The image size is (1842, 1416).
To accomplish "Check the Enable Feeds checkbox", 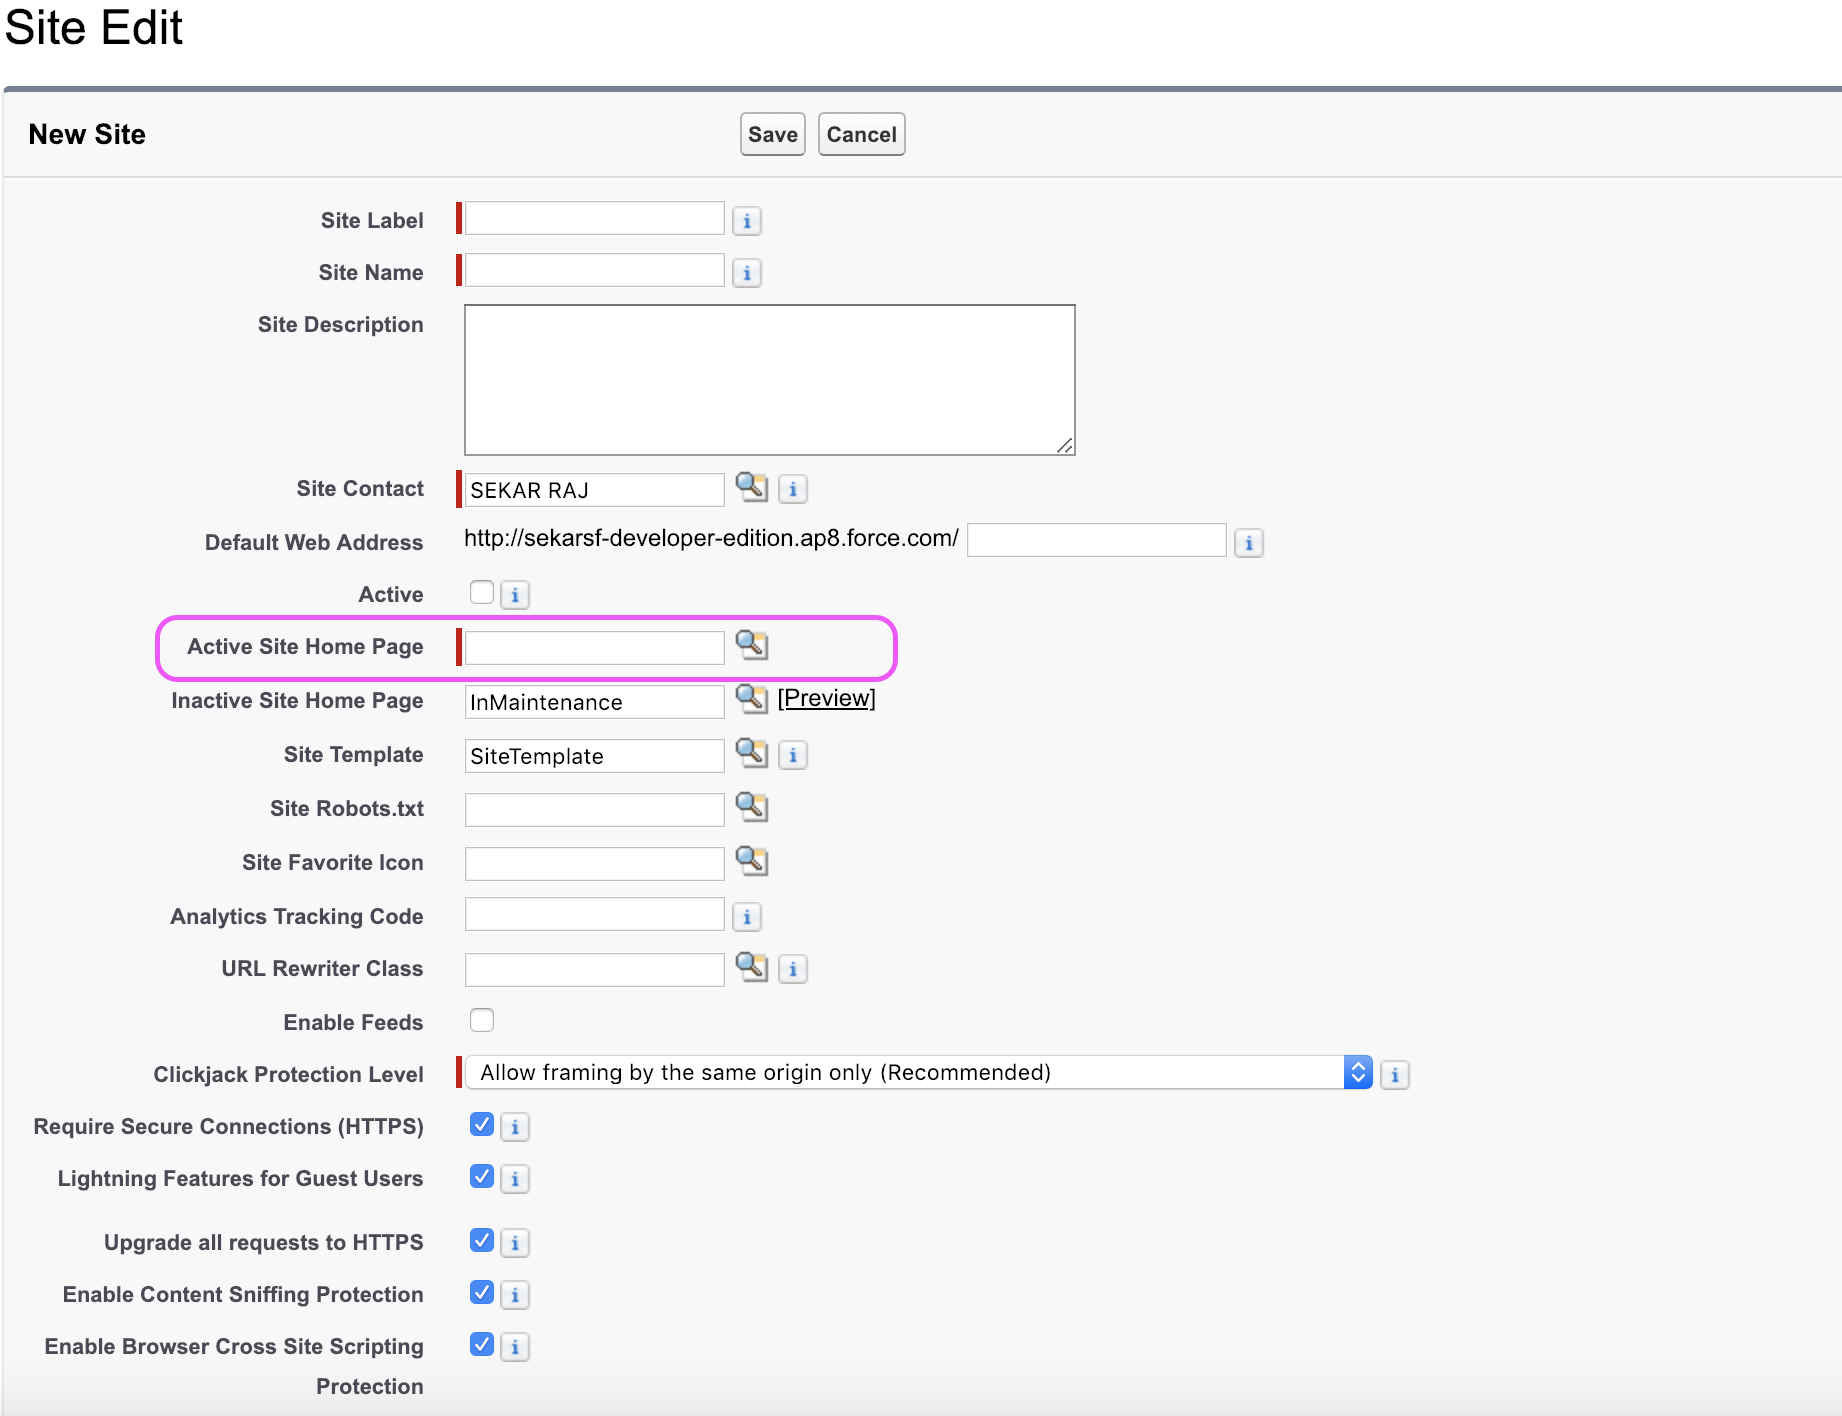I will click(x=482, y=1020).
